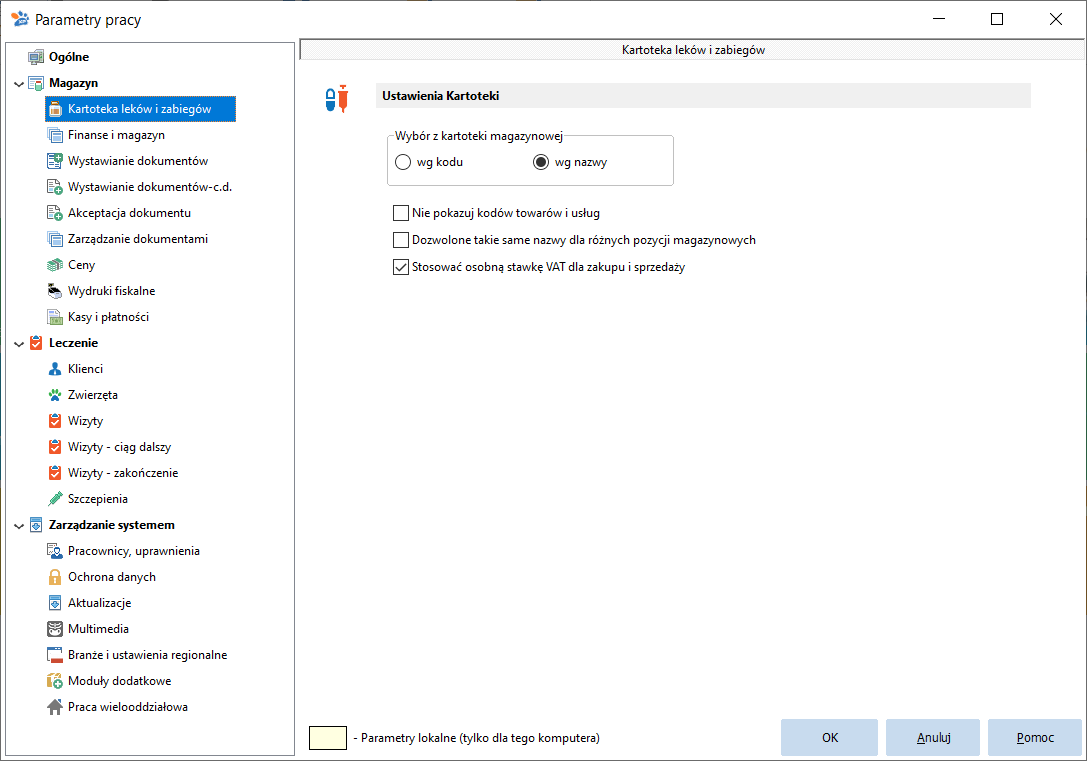
Task: Click the 'Kartoteka leków i zabiegów' page title
Action: click(693, 50)
